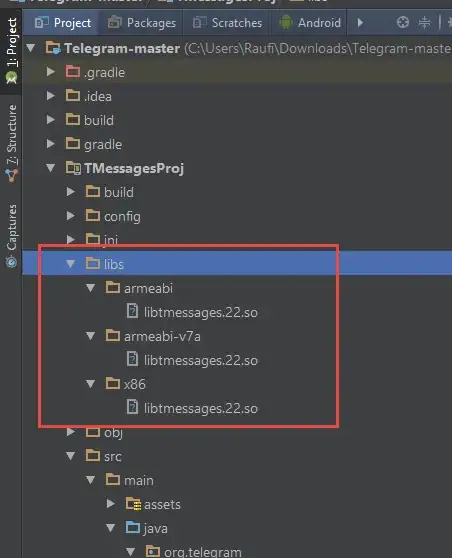Select the config folder icon
The height and width of the screenshot is (558, 452).
point(93,215)
